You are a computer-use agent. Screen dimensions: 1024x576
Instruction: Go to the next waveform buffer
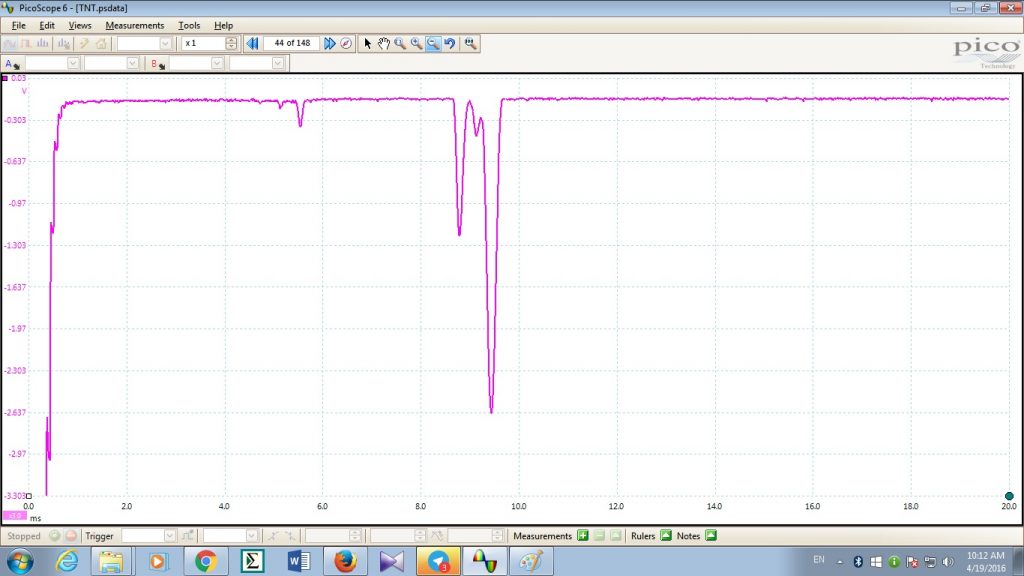[x=330, y=43]
